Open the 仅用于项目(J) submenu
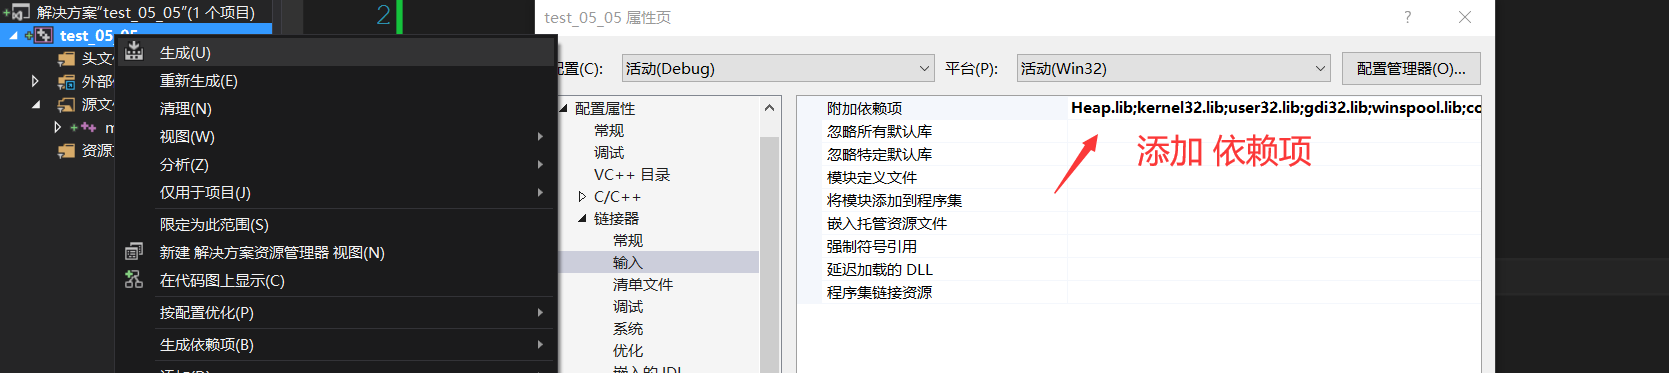Screen dimensions: 1669x373 point(336,192)
